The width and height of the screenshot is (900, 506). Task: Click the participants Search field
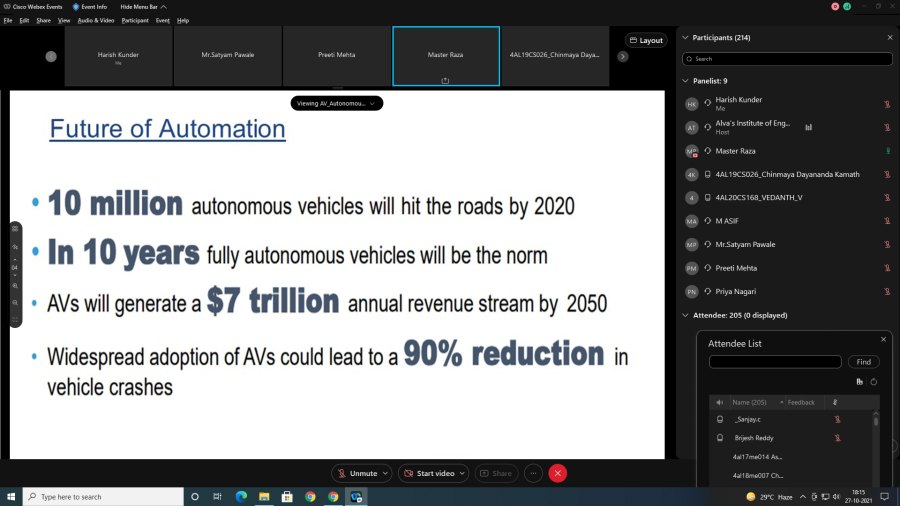(x=787, y=59)
